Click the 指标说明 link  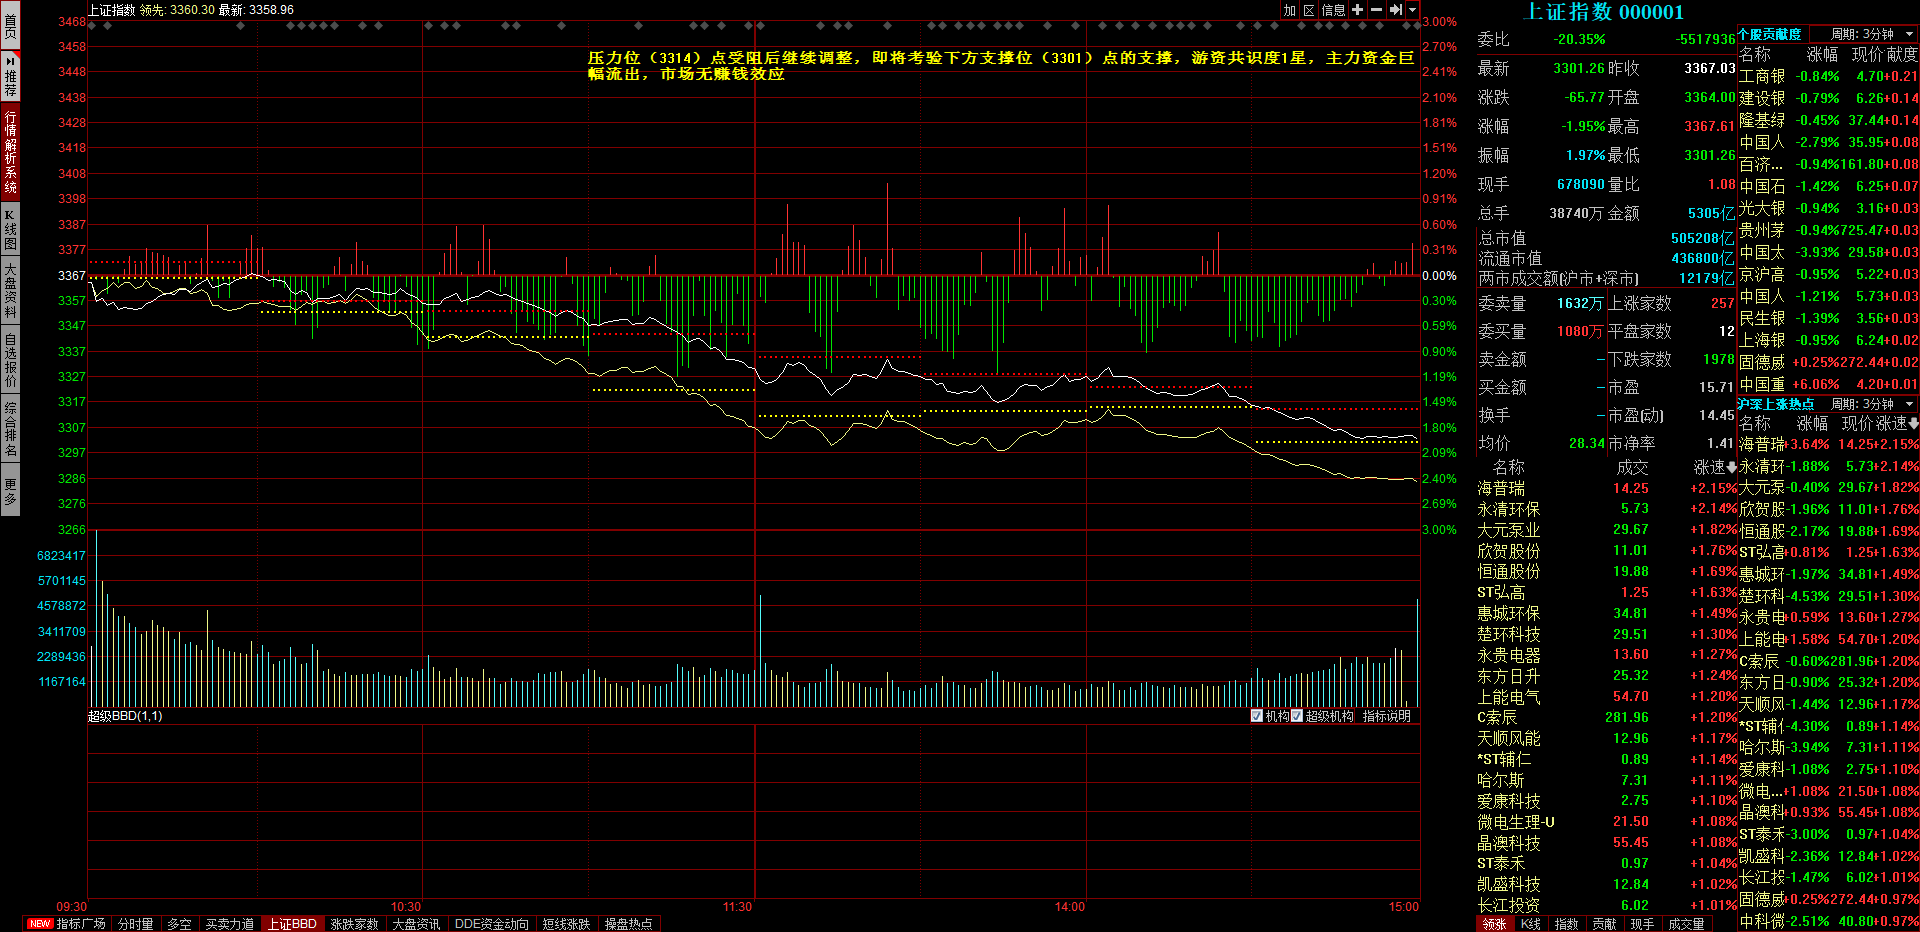1386,716
